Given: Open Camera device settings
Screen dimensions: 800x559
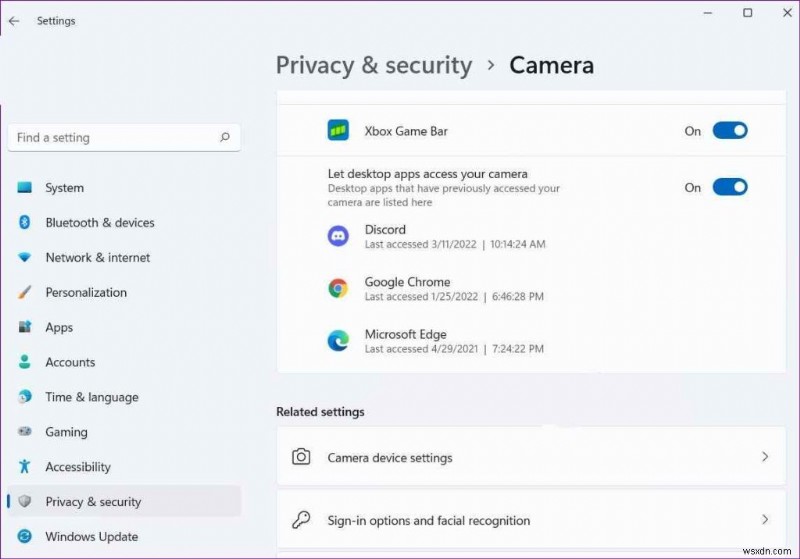Looking at the screenshot, I should pos(531,456).
